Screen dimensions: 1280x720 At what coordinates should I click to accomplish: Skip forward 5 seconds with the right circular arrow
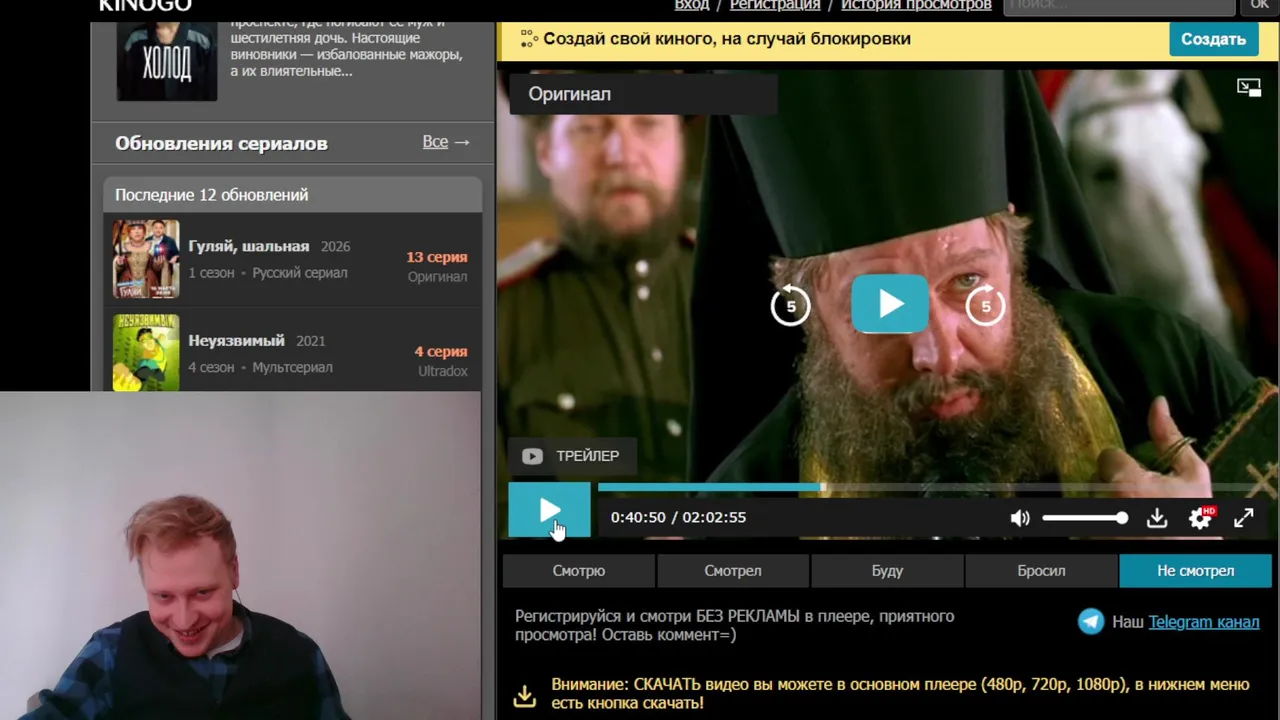[986, 305]
